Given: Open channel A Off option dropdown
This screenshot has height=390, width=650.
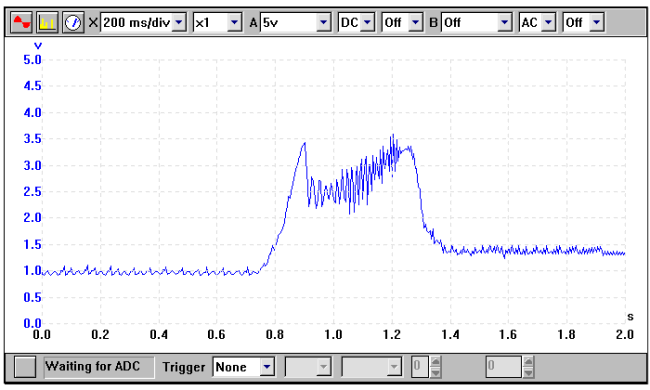Looking at the screenshot, I should (x=415, y=22).
